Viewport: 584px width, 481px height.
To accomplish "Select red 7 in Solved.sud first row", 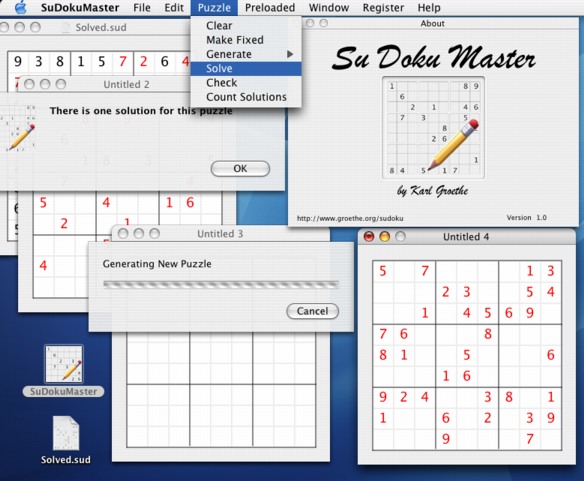I will click(123, 61).
